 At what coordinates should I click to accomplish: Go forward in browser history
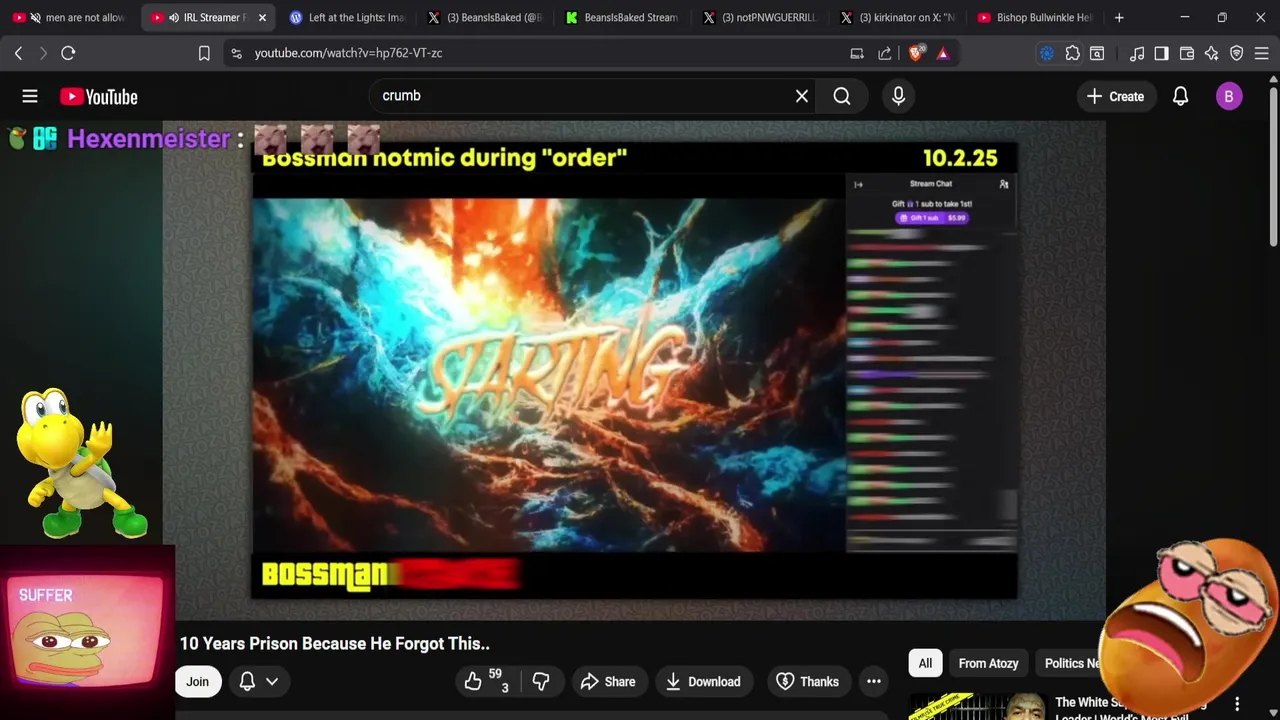tap(43, 53)
